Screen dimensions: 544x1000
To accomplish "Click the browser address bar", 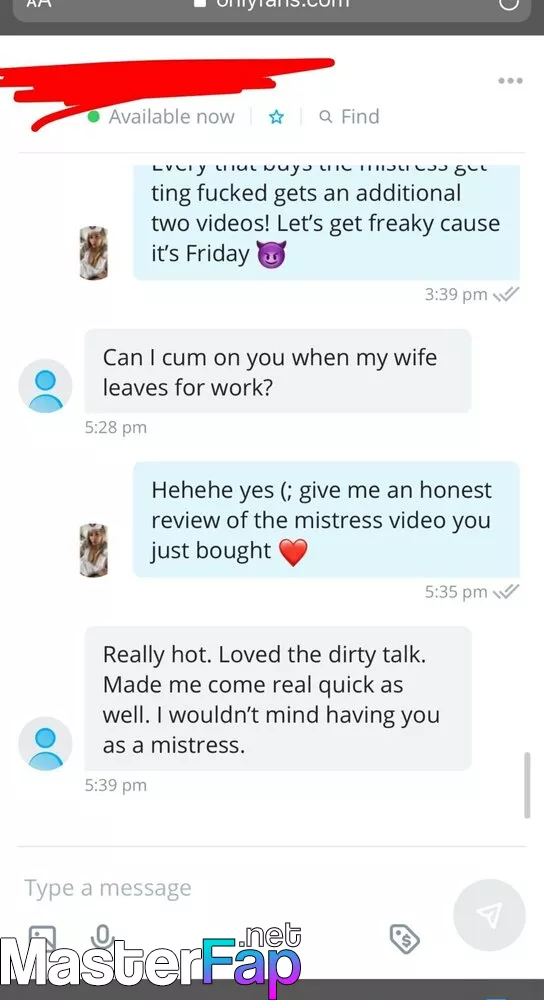I will (x=272, y=8).
